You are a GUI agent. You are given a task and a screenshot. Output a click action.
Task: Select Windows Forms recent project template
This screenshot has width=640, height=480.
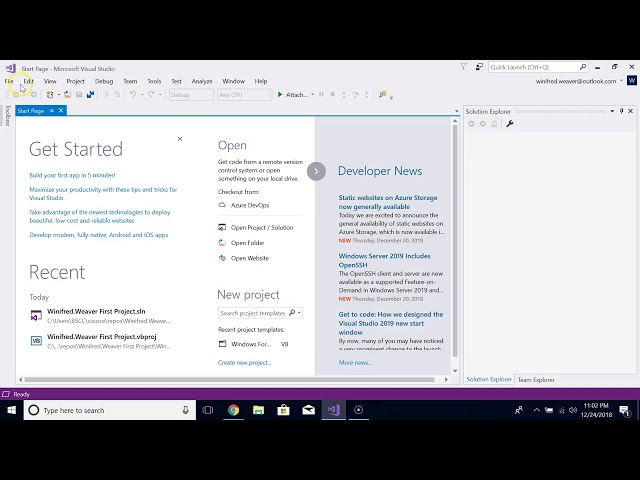253,344
